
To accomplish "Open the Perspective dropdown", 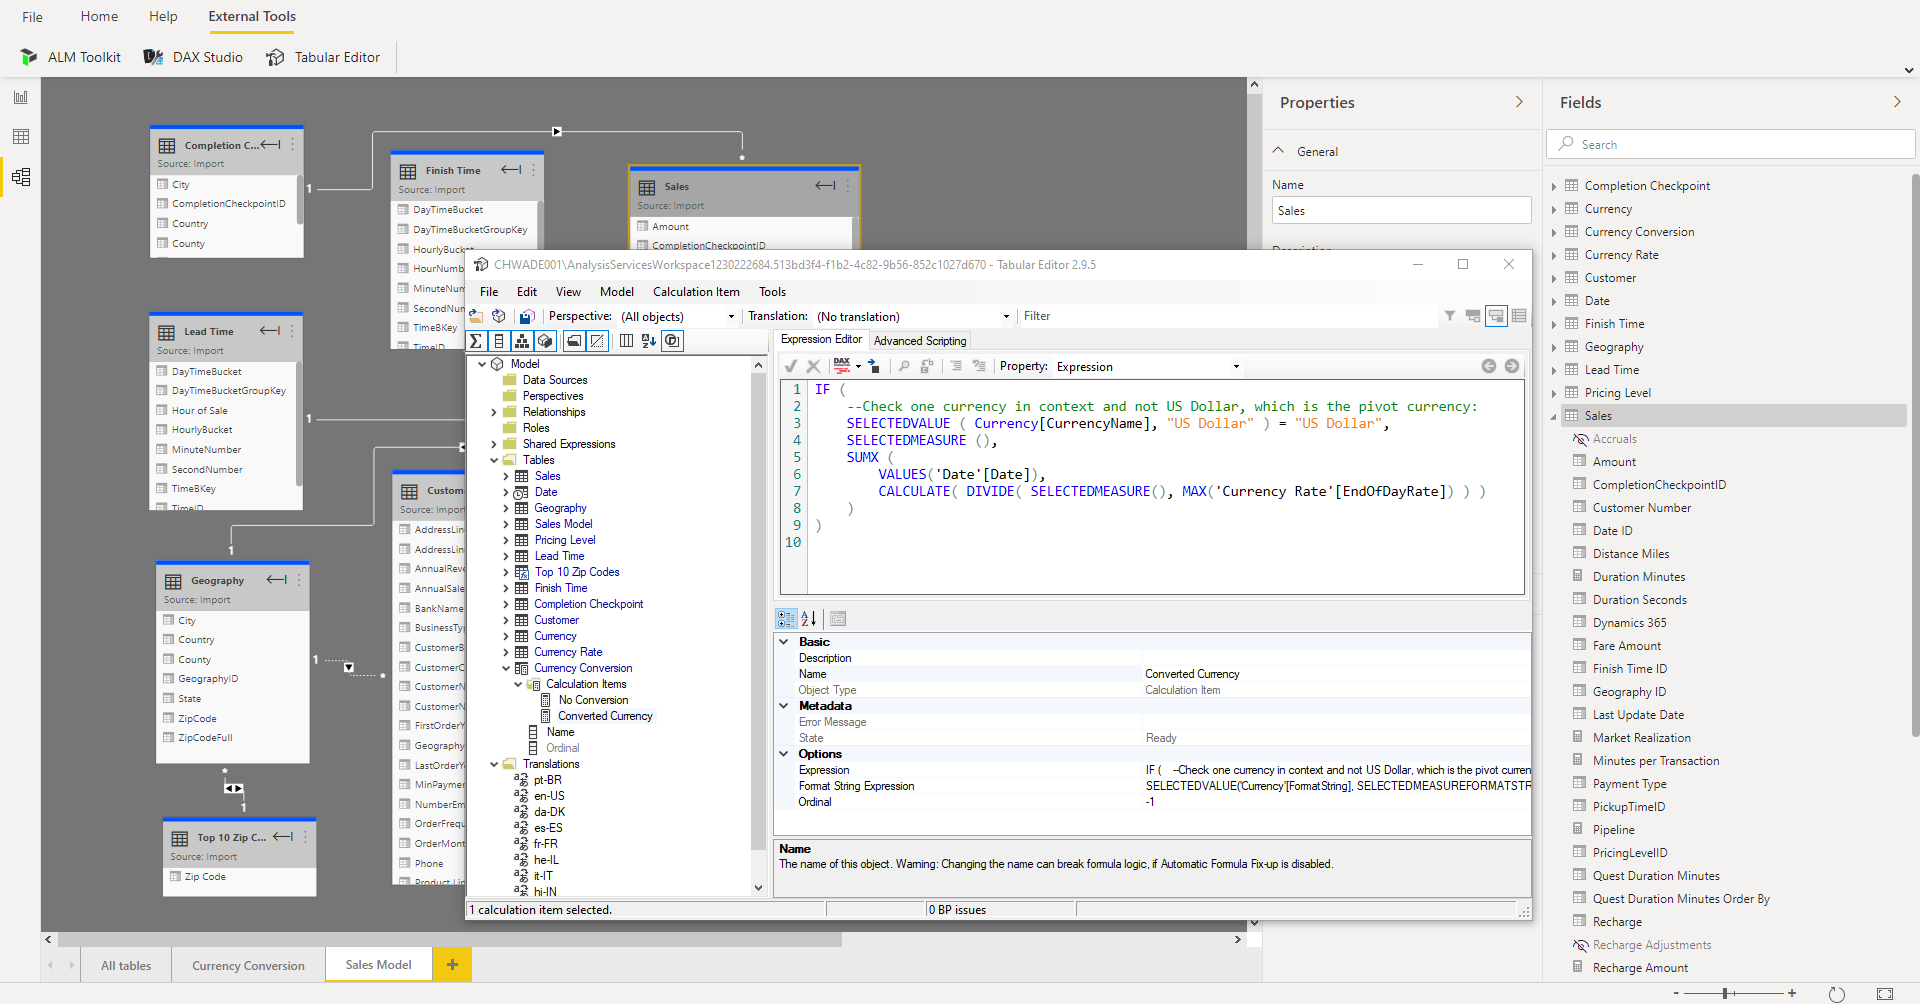I will tap(730, 317).
